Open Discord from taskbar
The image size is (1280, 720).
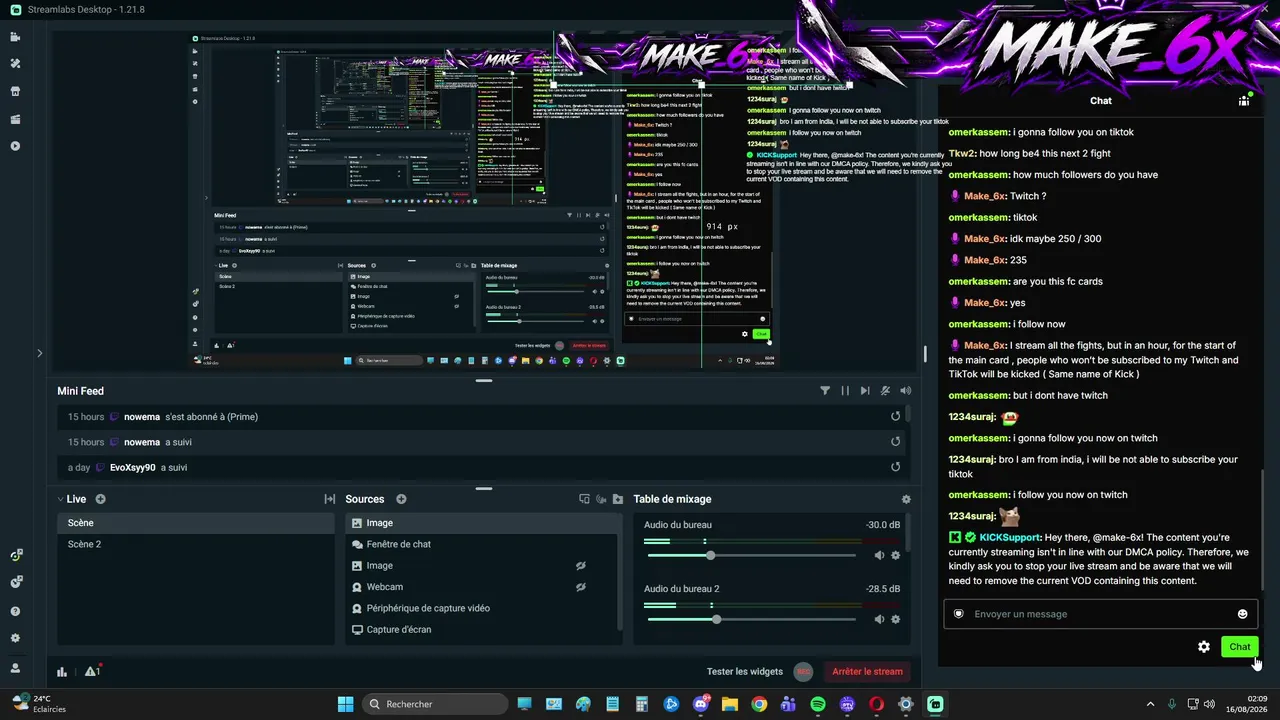tap(701, 704)
